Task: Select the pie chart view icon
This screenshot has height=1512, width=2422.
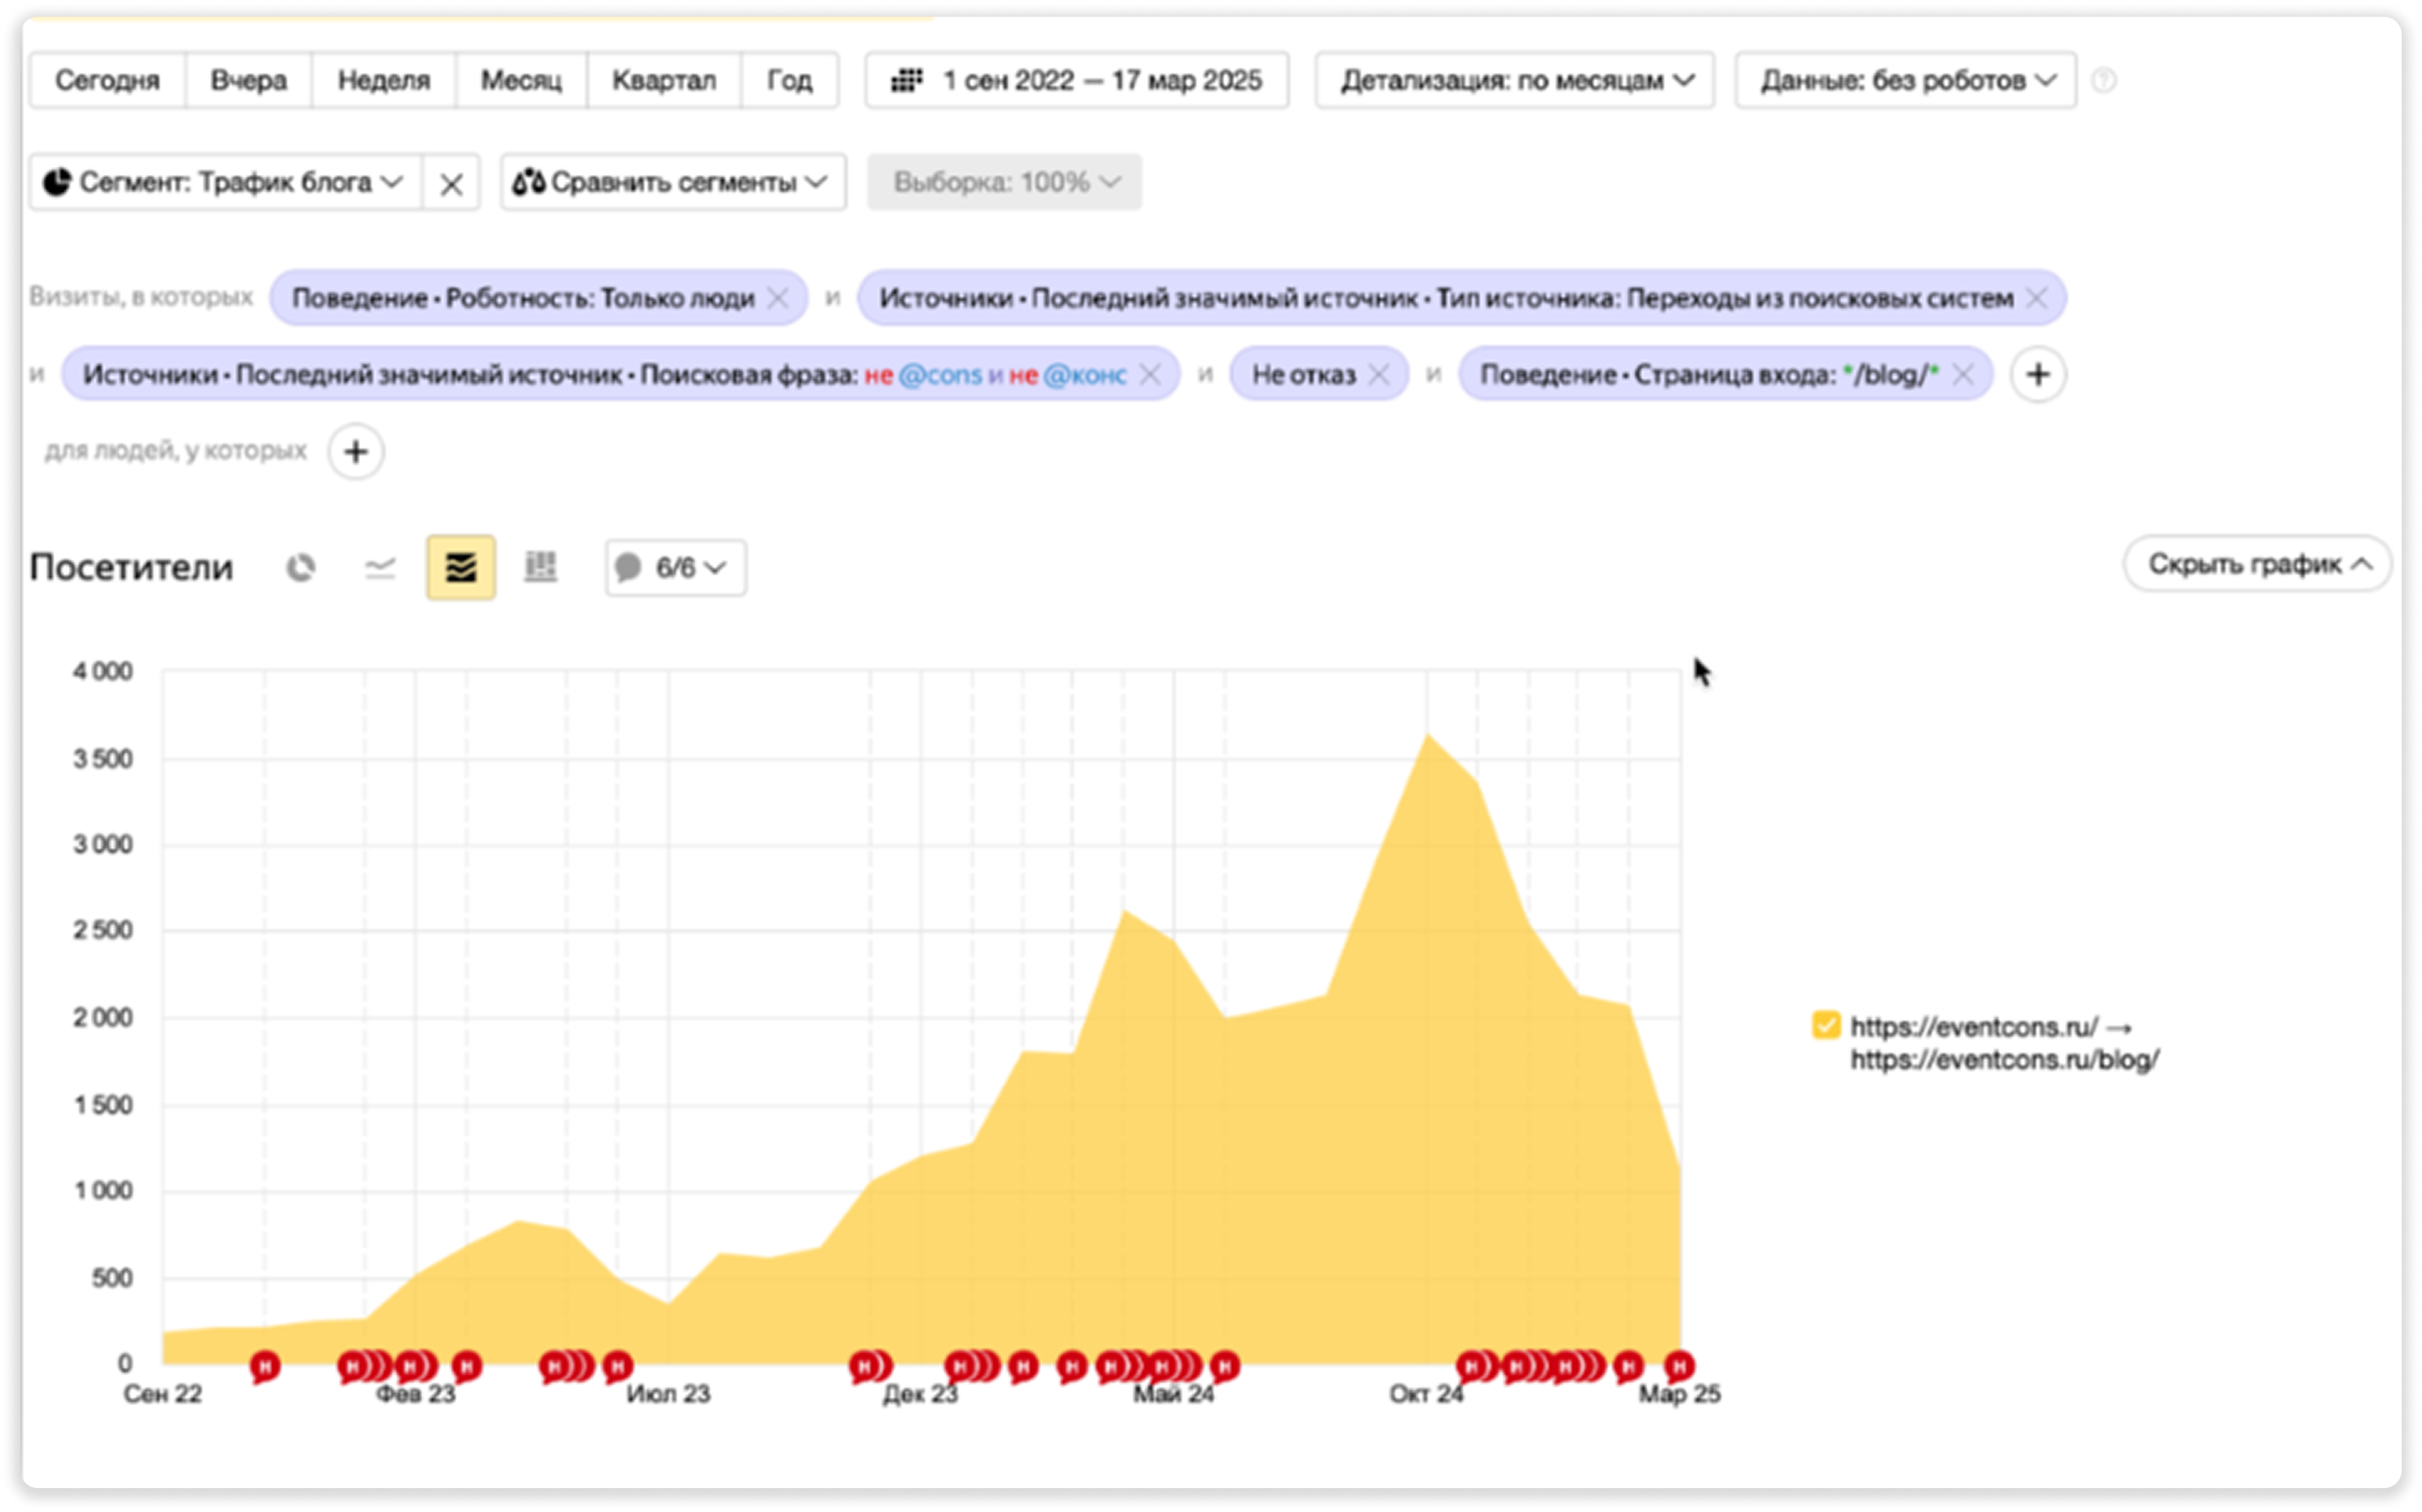Action: pyautogui.click(x=300, y=568)
